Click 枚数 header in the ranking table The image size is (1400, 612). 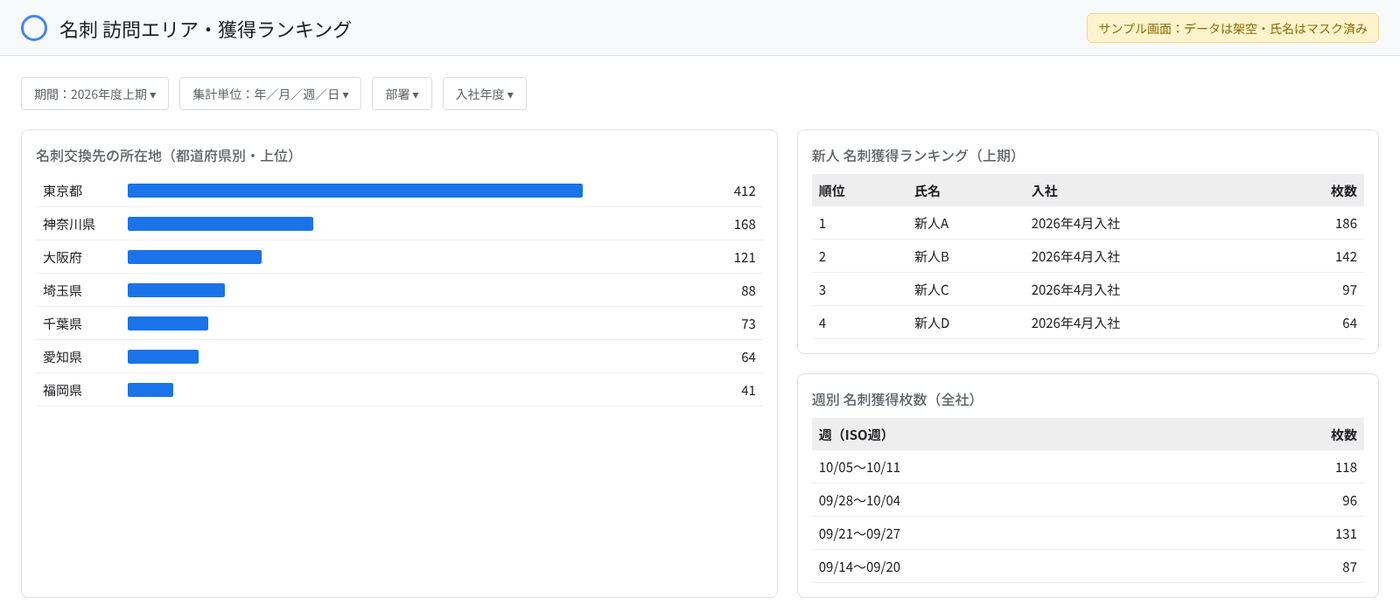click(1344, 190)
